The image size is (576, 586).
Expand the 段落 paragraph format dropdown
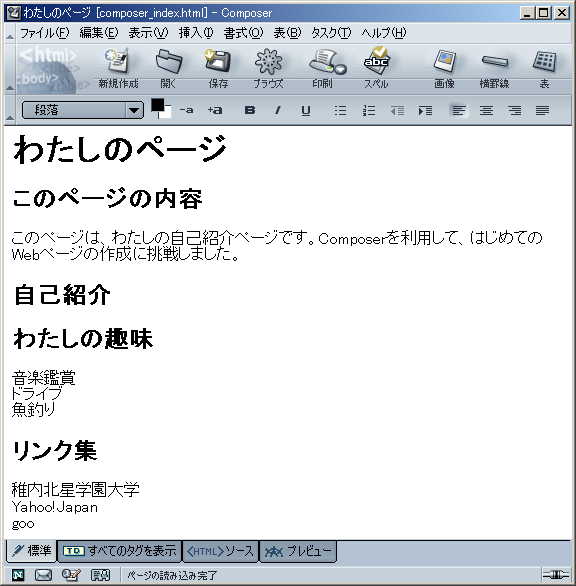click(134, 110)
